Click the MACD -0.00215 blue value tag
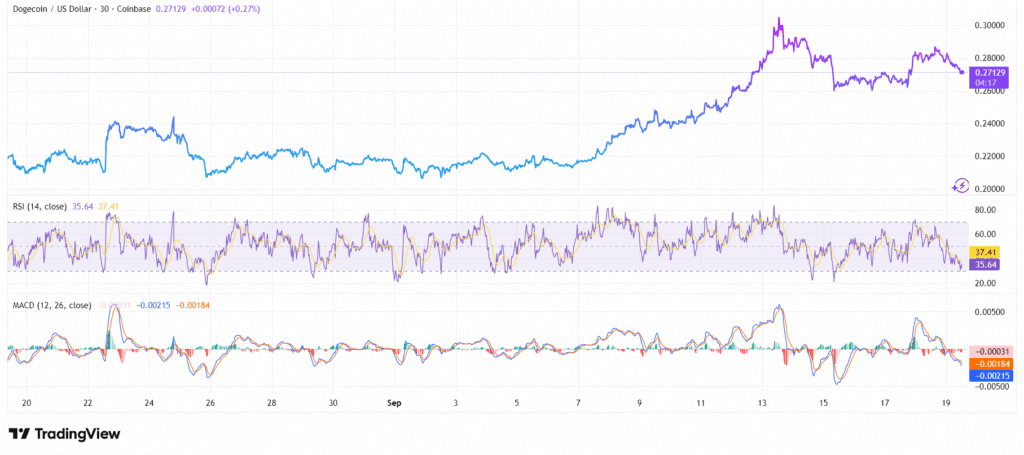This screenshot has height=455, width=1024. 989,375
